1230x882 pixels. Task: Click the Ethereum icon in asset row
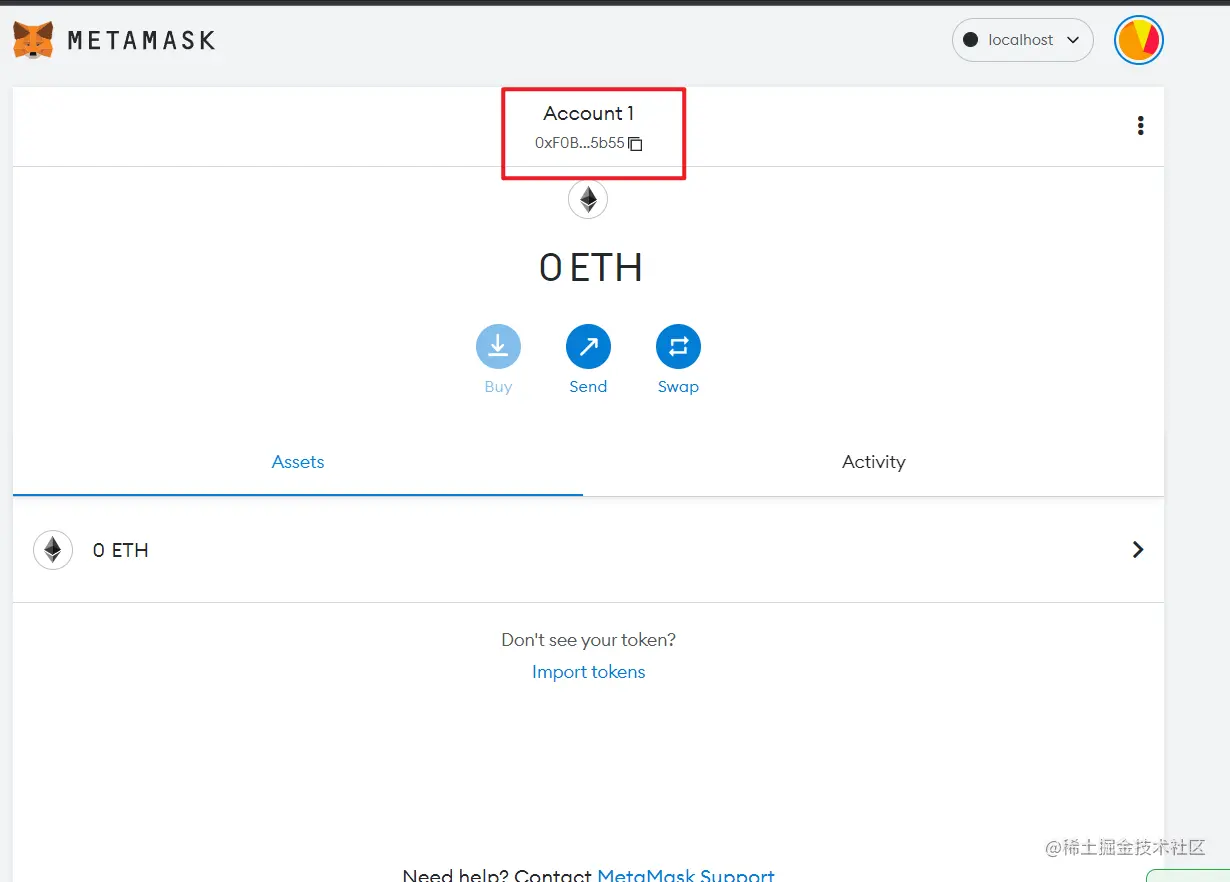point(53,550)
